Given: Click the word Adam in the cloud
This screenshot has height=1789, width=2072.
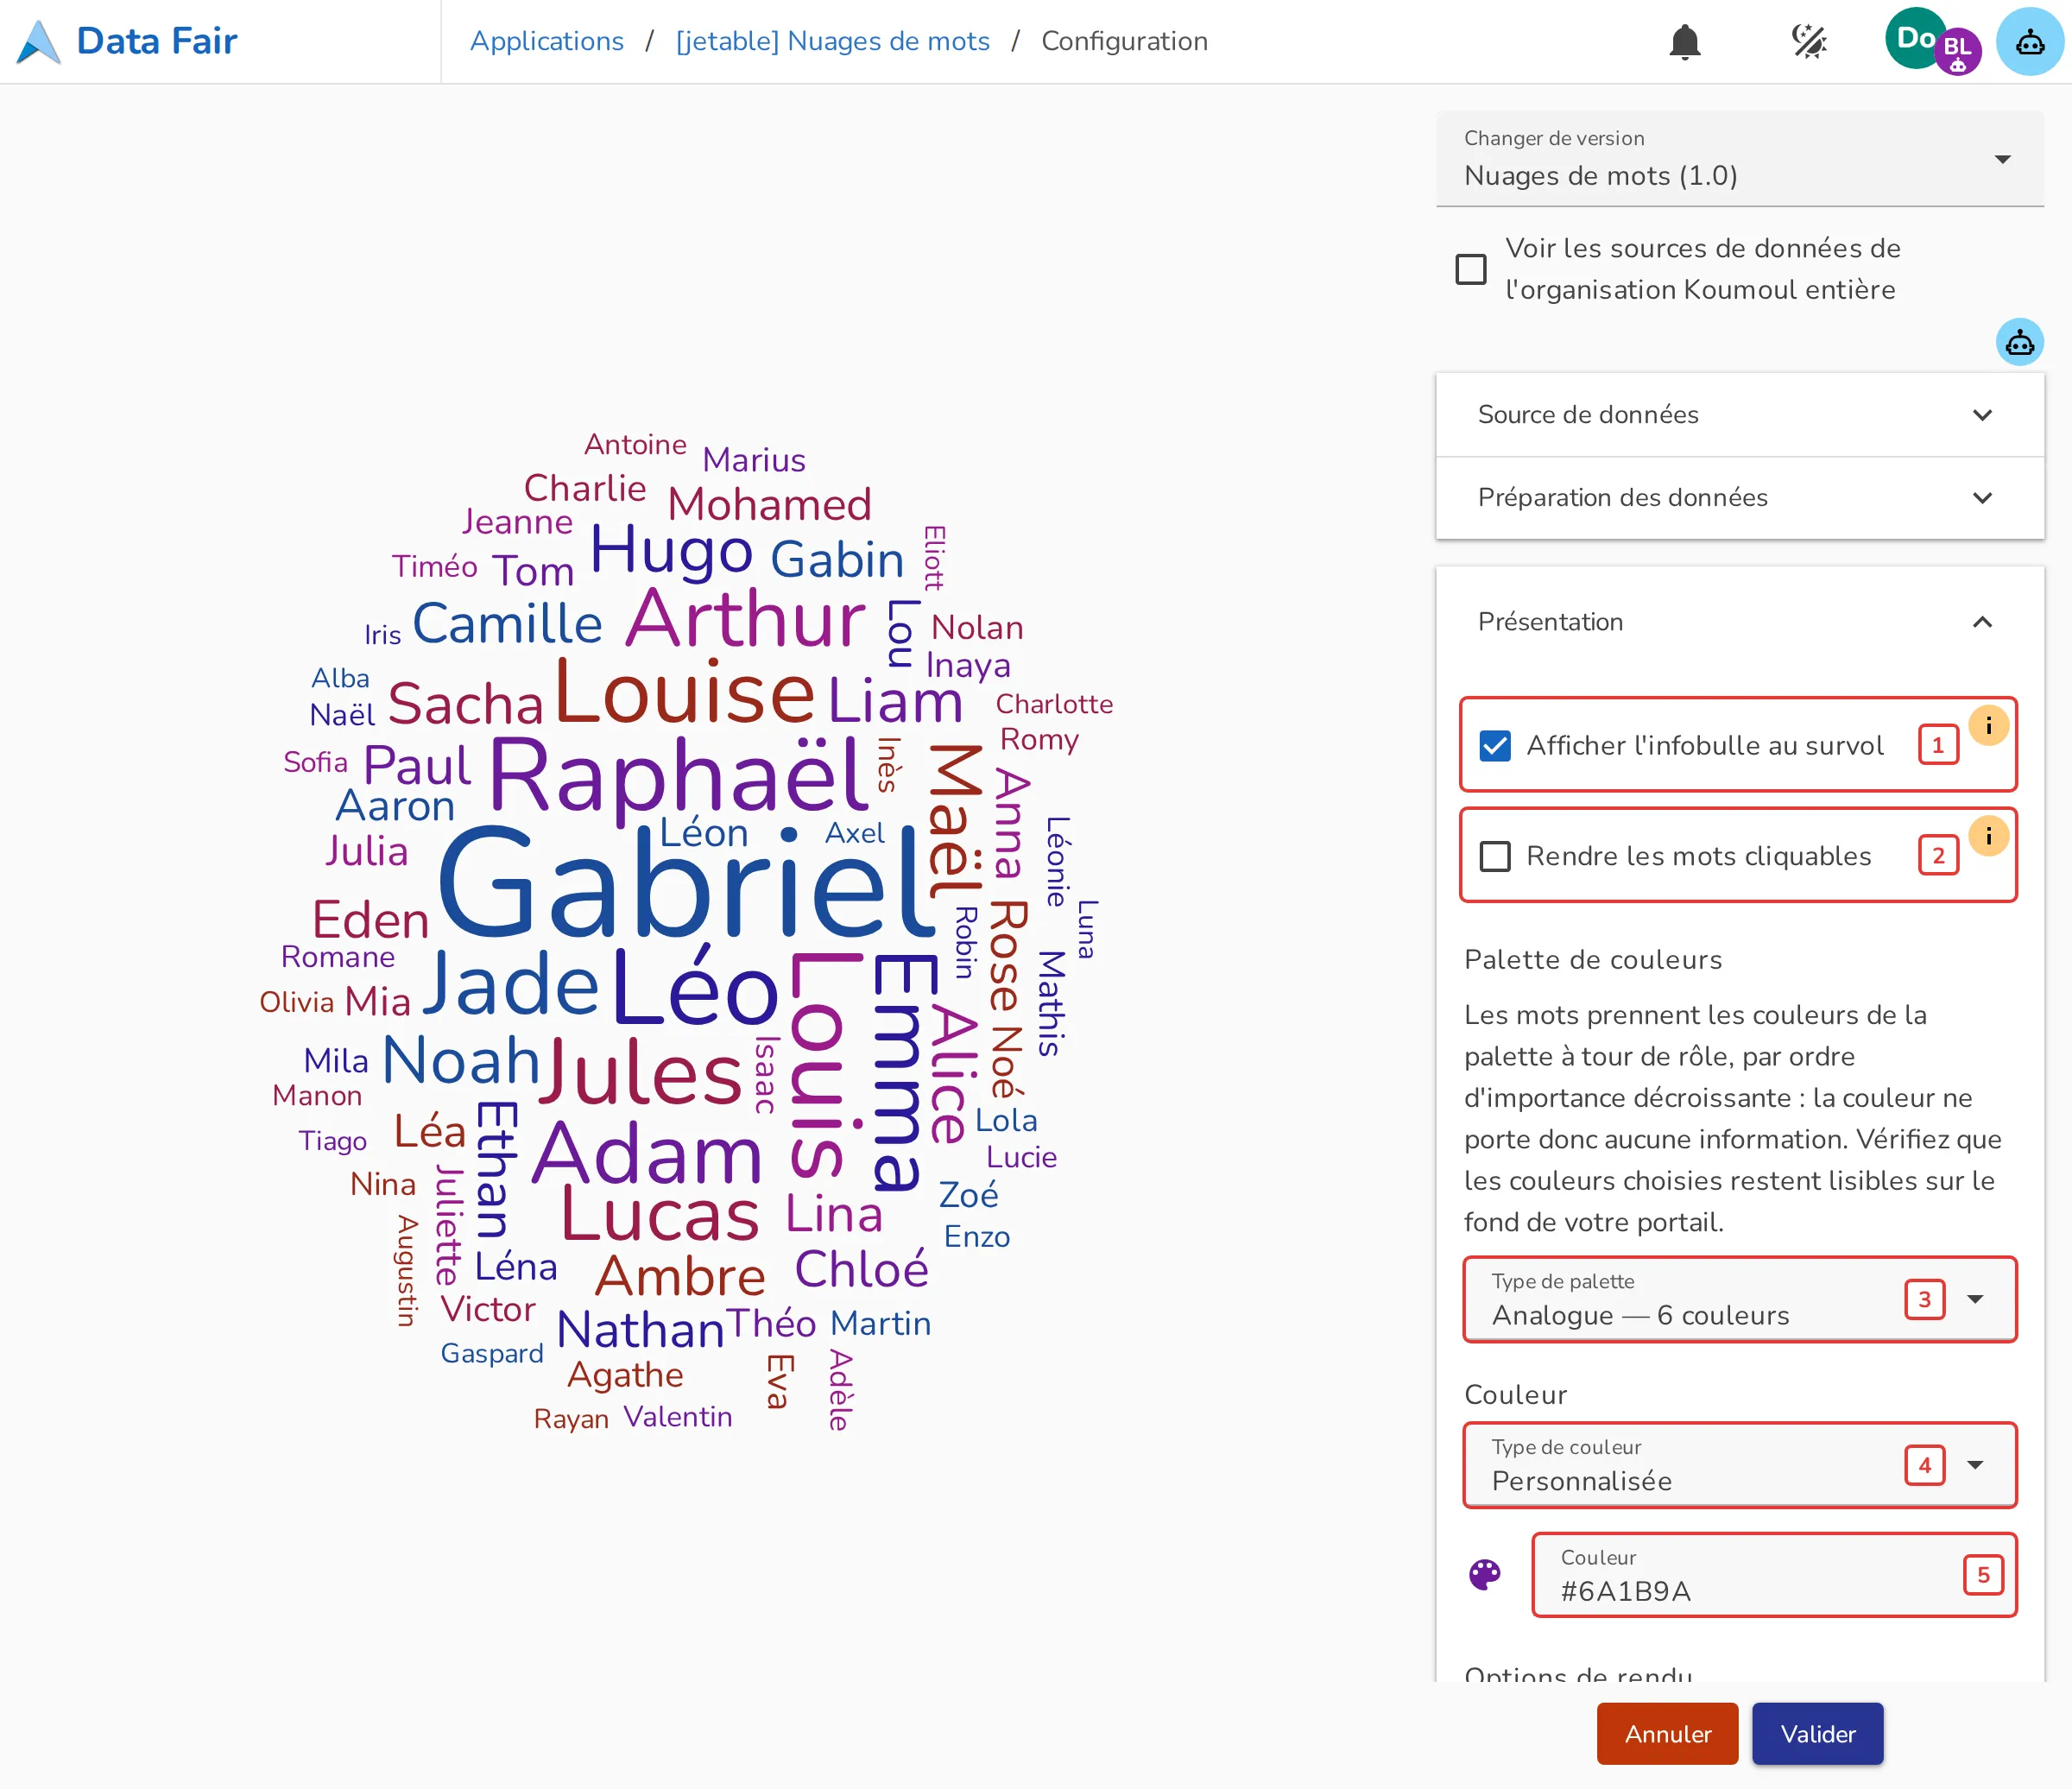Looking at the screenshot, I should (648, 1153).
